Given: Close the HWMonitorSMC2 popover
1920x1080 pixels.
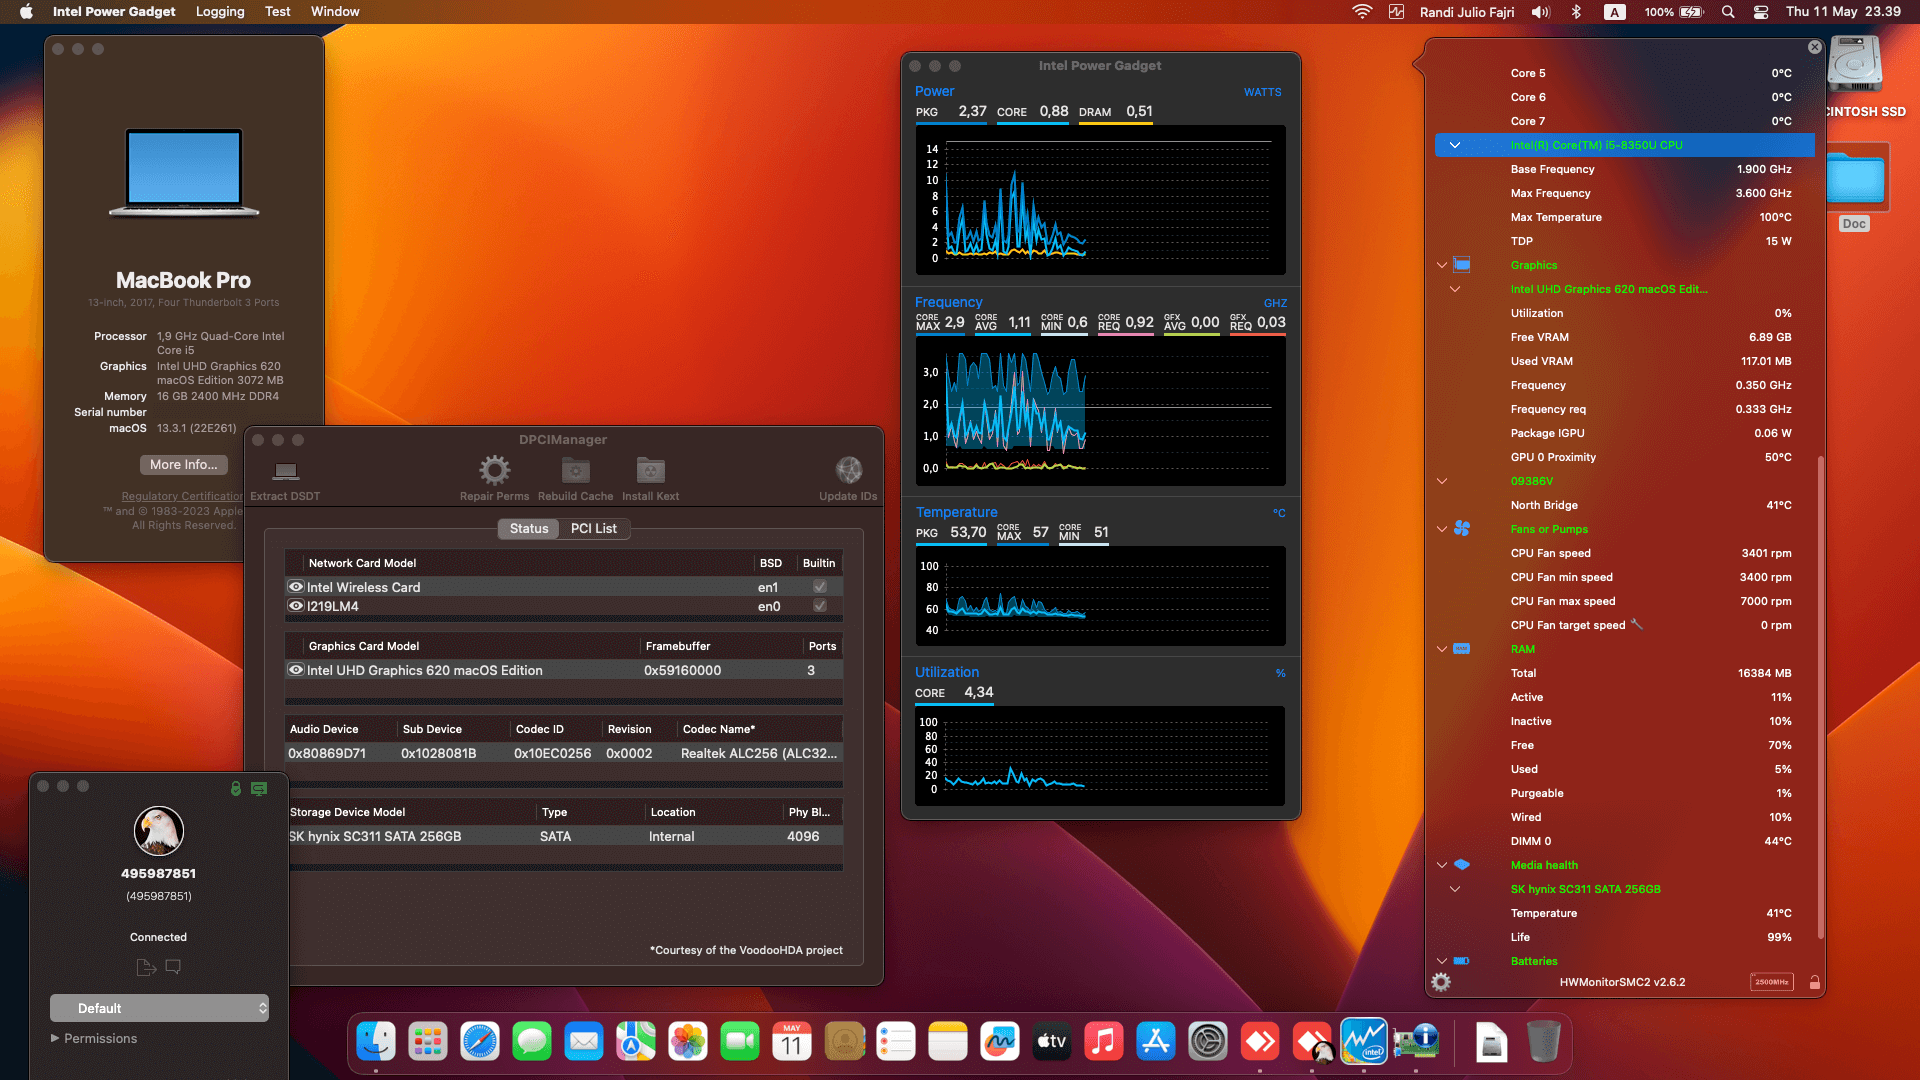Looking at the screenshot, I should point(1814,47).
